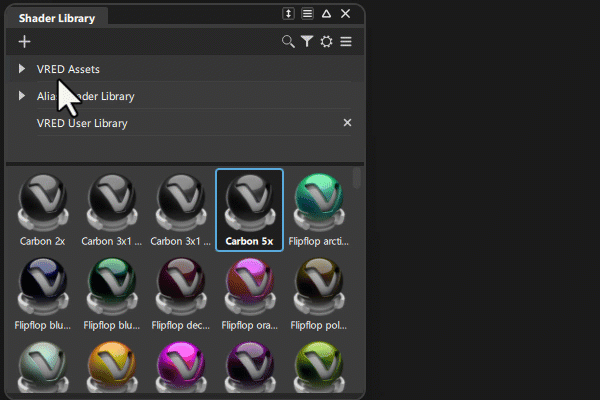Screen dimensions: 600x400
Task: Remove VRED User Library with its X
Action: (x=347, y=122)
